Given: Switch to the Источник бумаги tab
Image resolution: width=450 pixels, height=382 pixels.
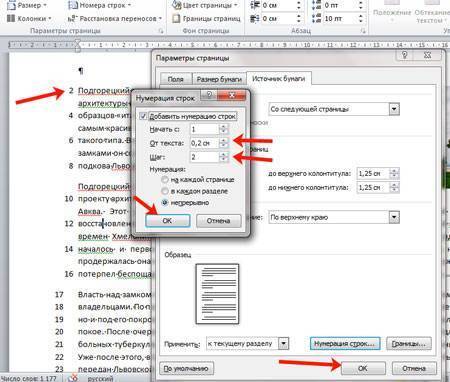Looking at the screenshot, I should point(278,79).
